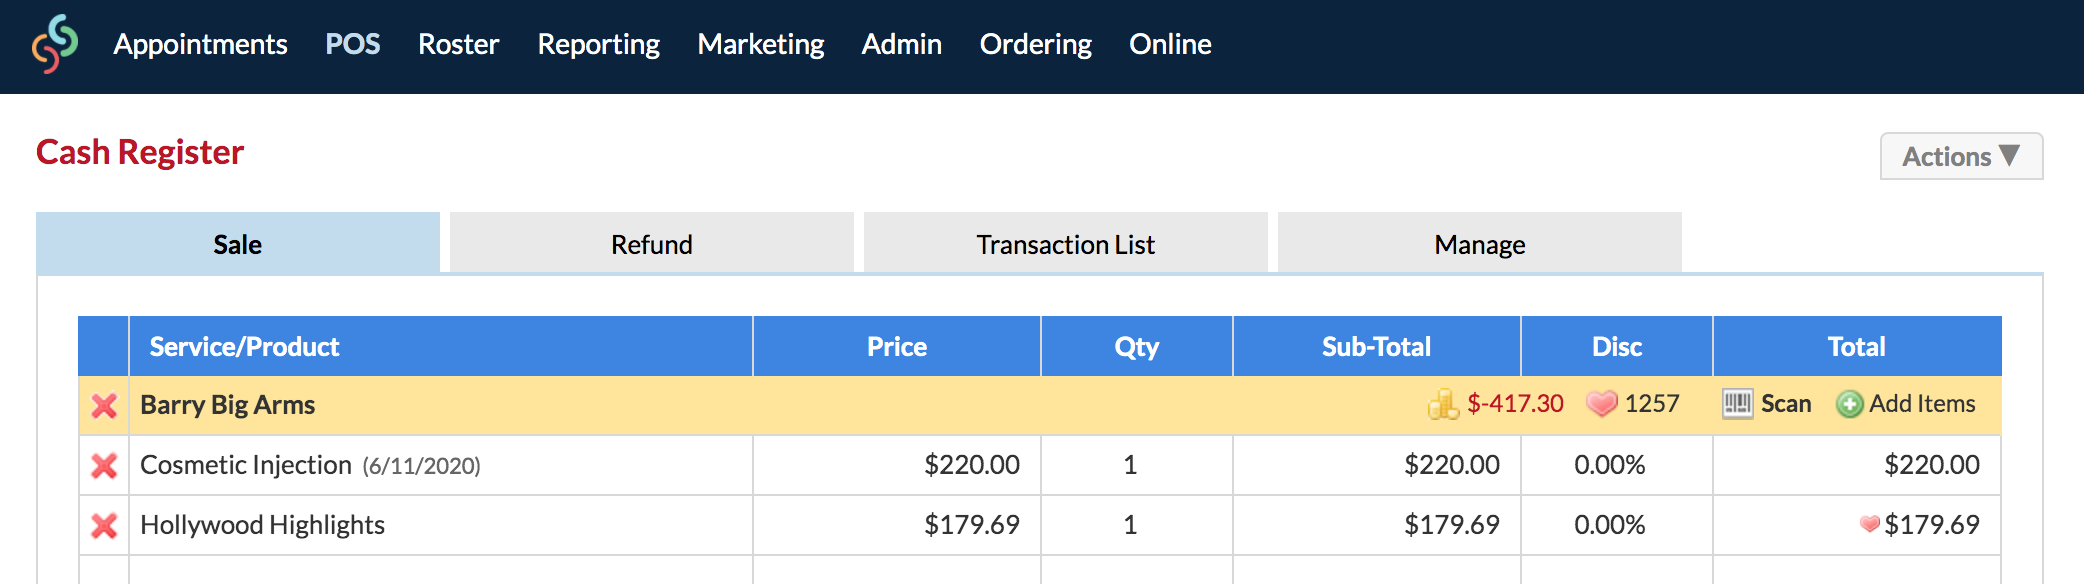Click the Roster navigation item
Screen dimensions: 2084x584
(x=458, y=44)
